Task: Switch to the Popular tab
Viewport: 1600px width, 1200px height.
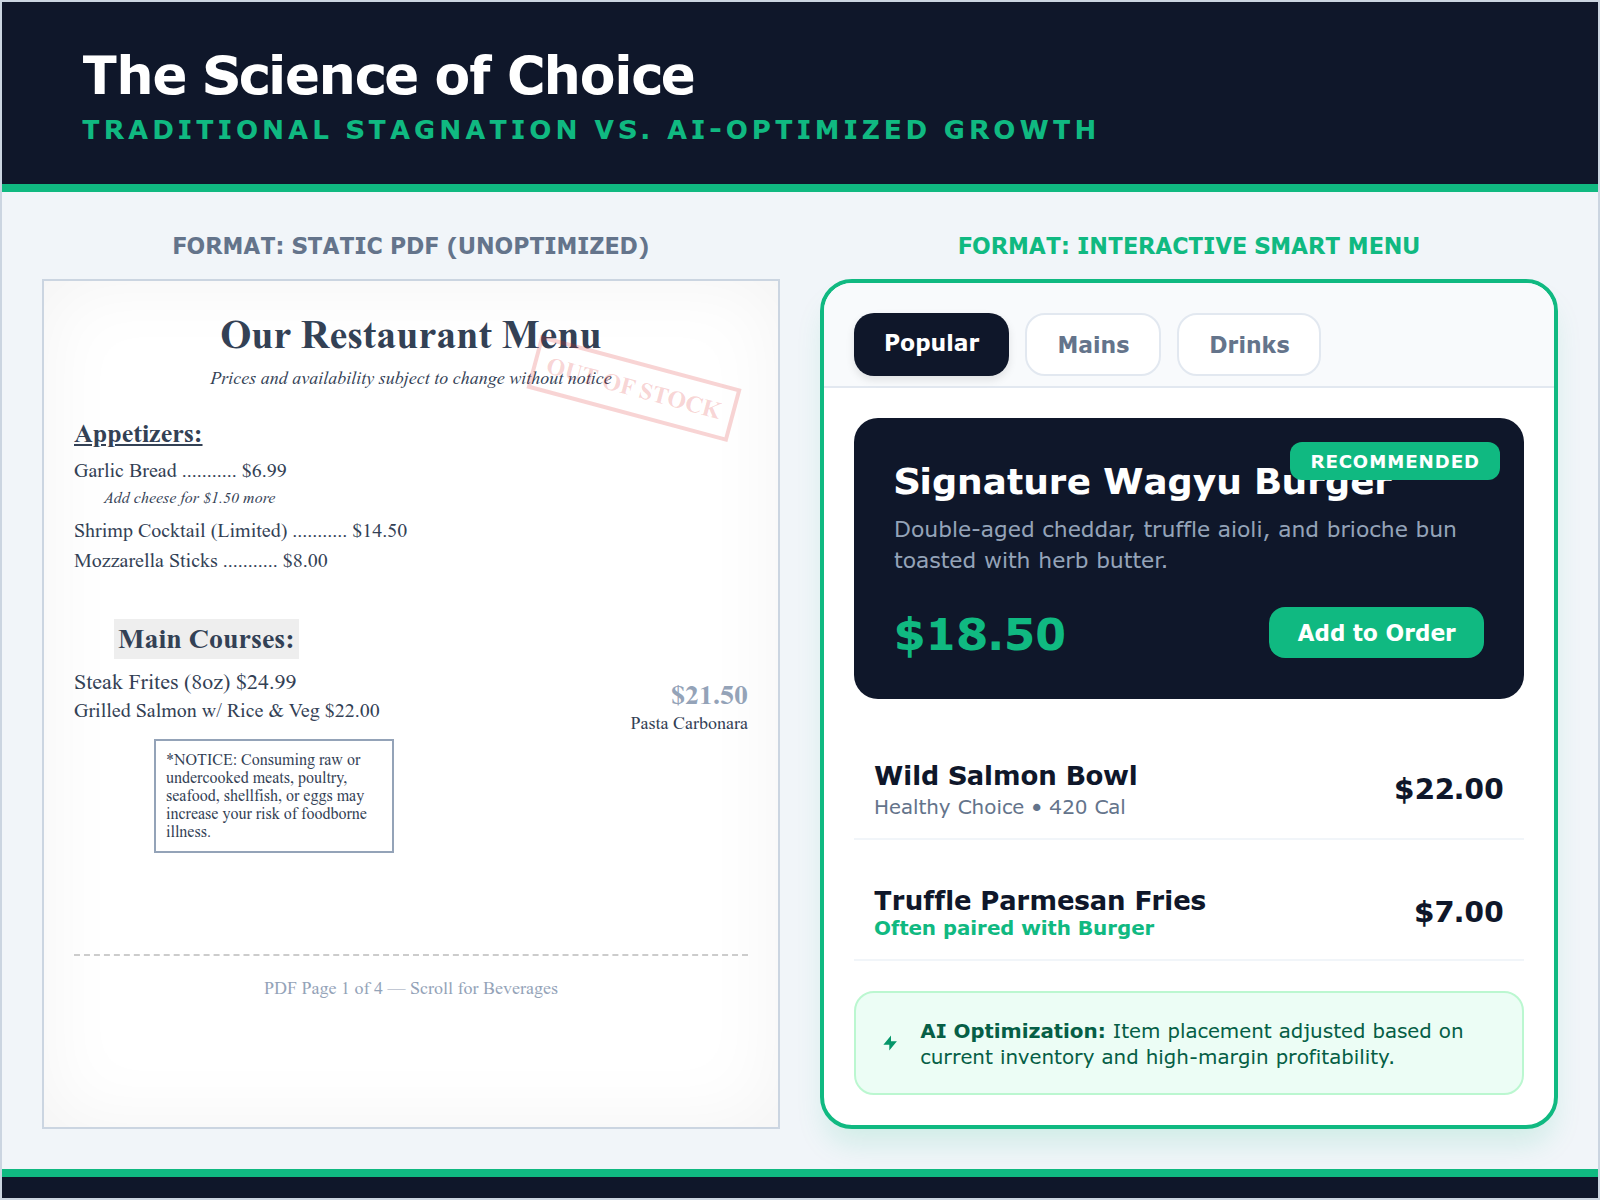Action: coord(930,344)
